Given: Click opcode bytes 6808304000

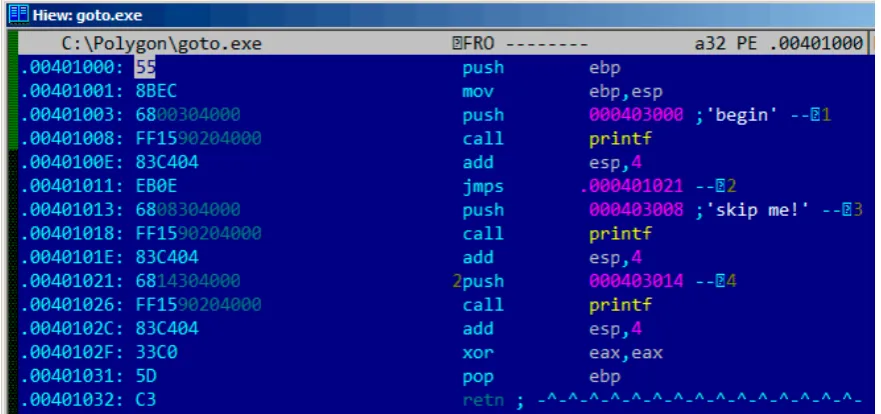Looking at the screenshot, I should pyautogui.click(x=188, y=210).
